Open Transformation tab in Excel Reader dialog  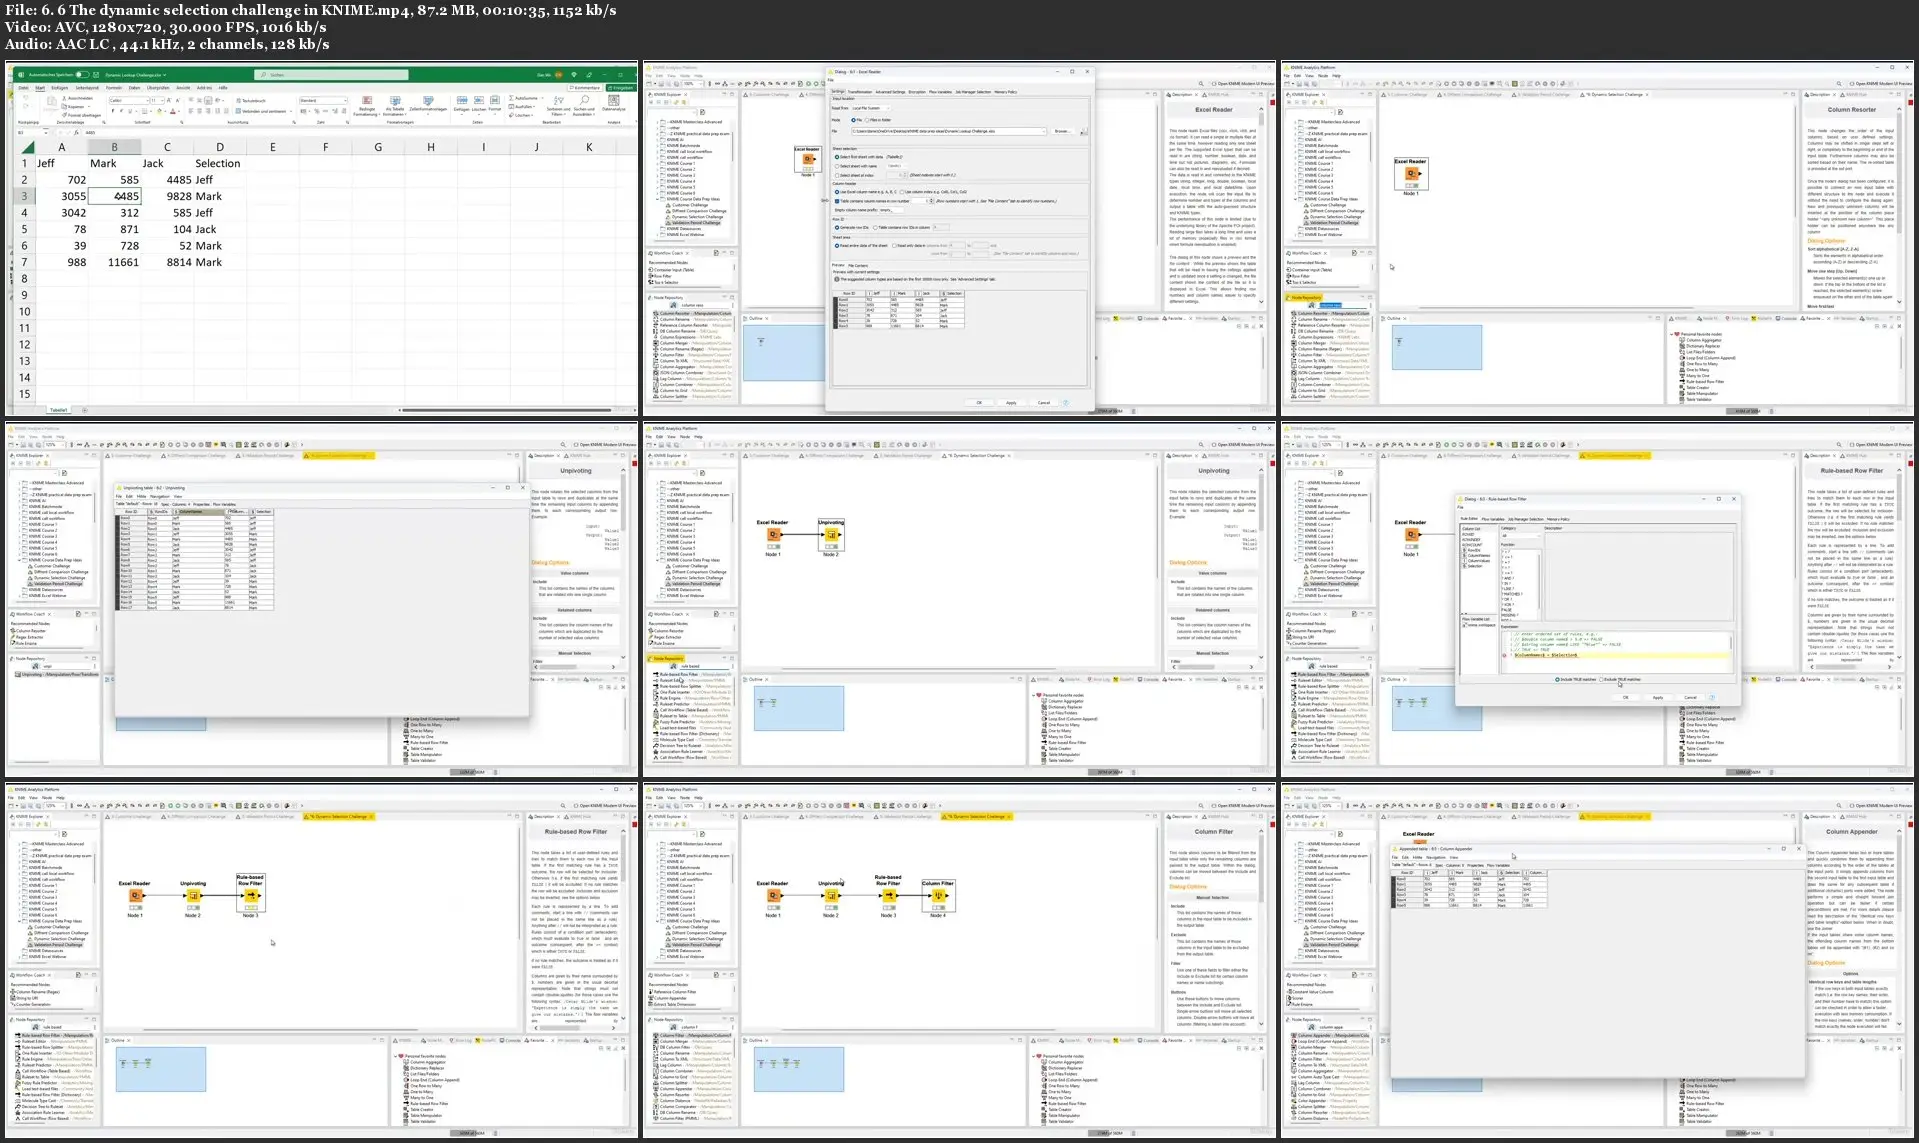click(x=860, y=92)
